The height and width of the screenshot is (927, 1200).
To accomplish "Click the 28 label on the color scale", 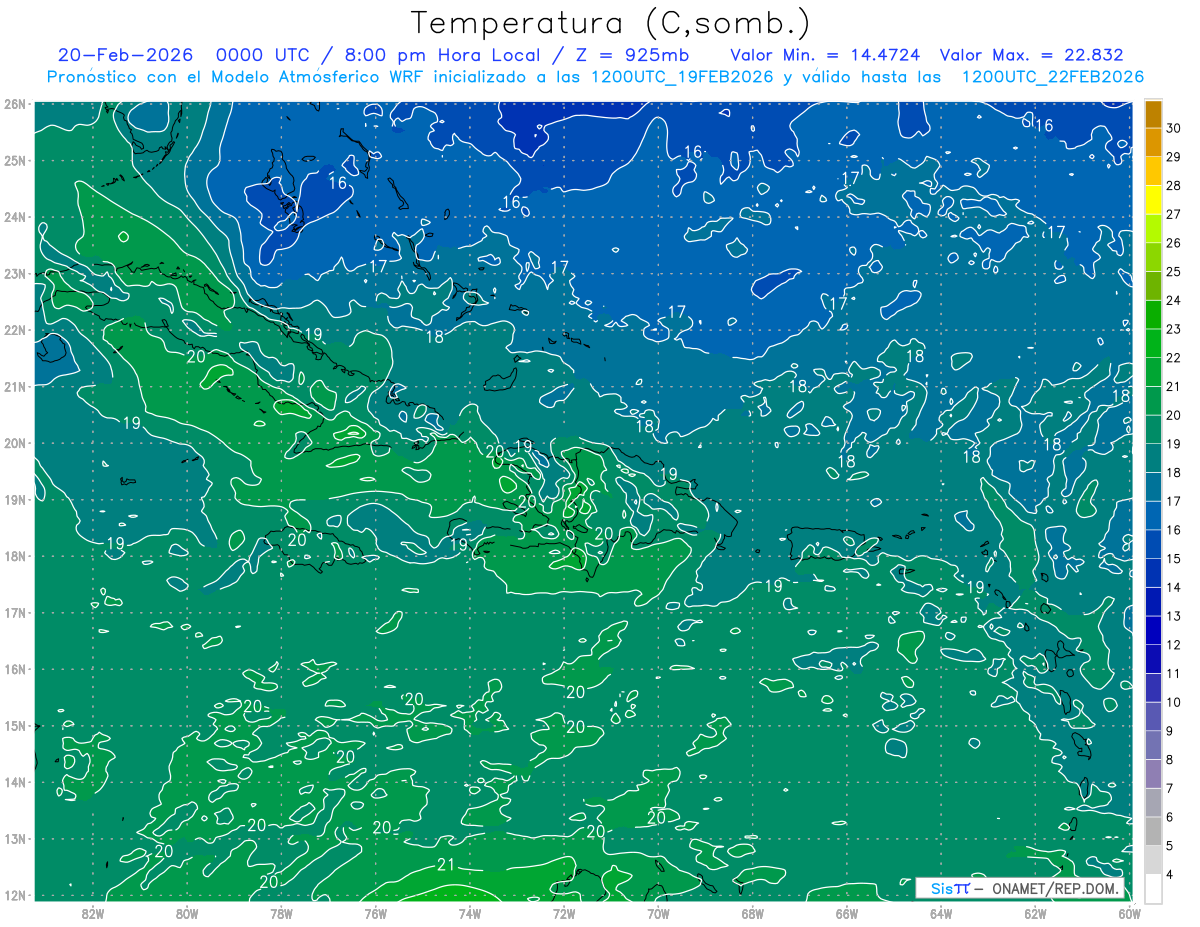I will pos(1174,185).
